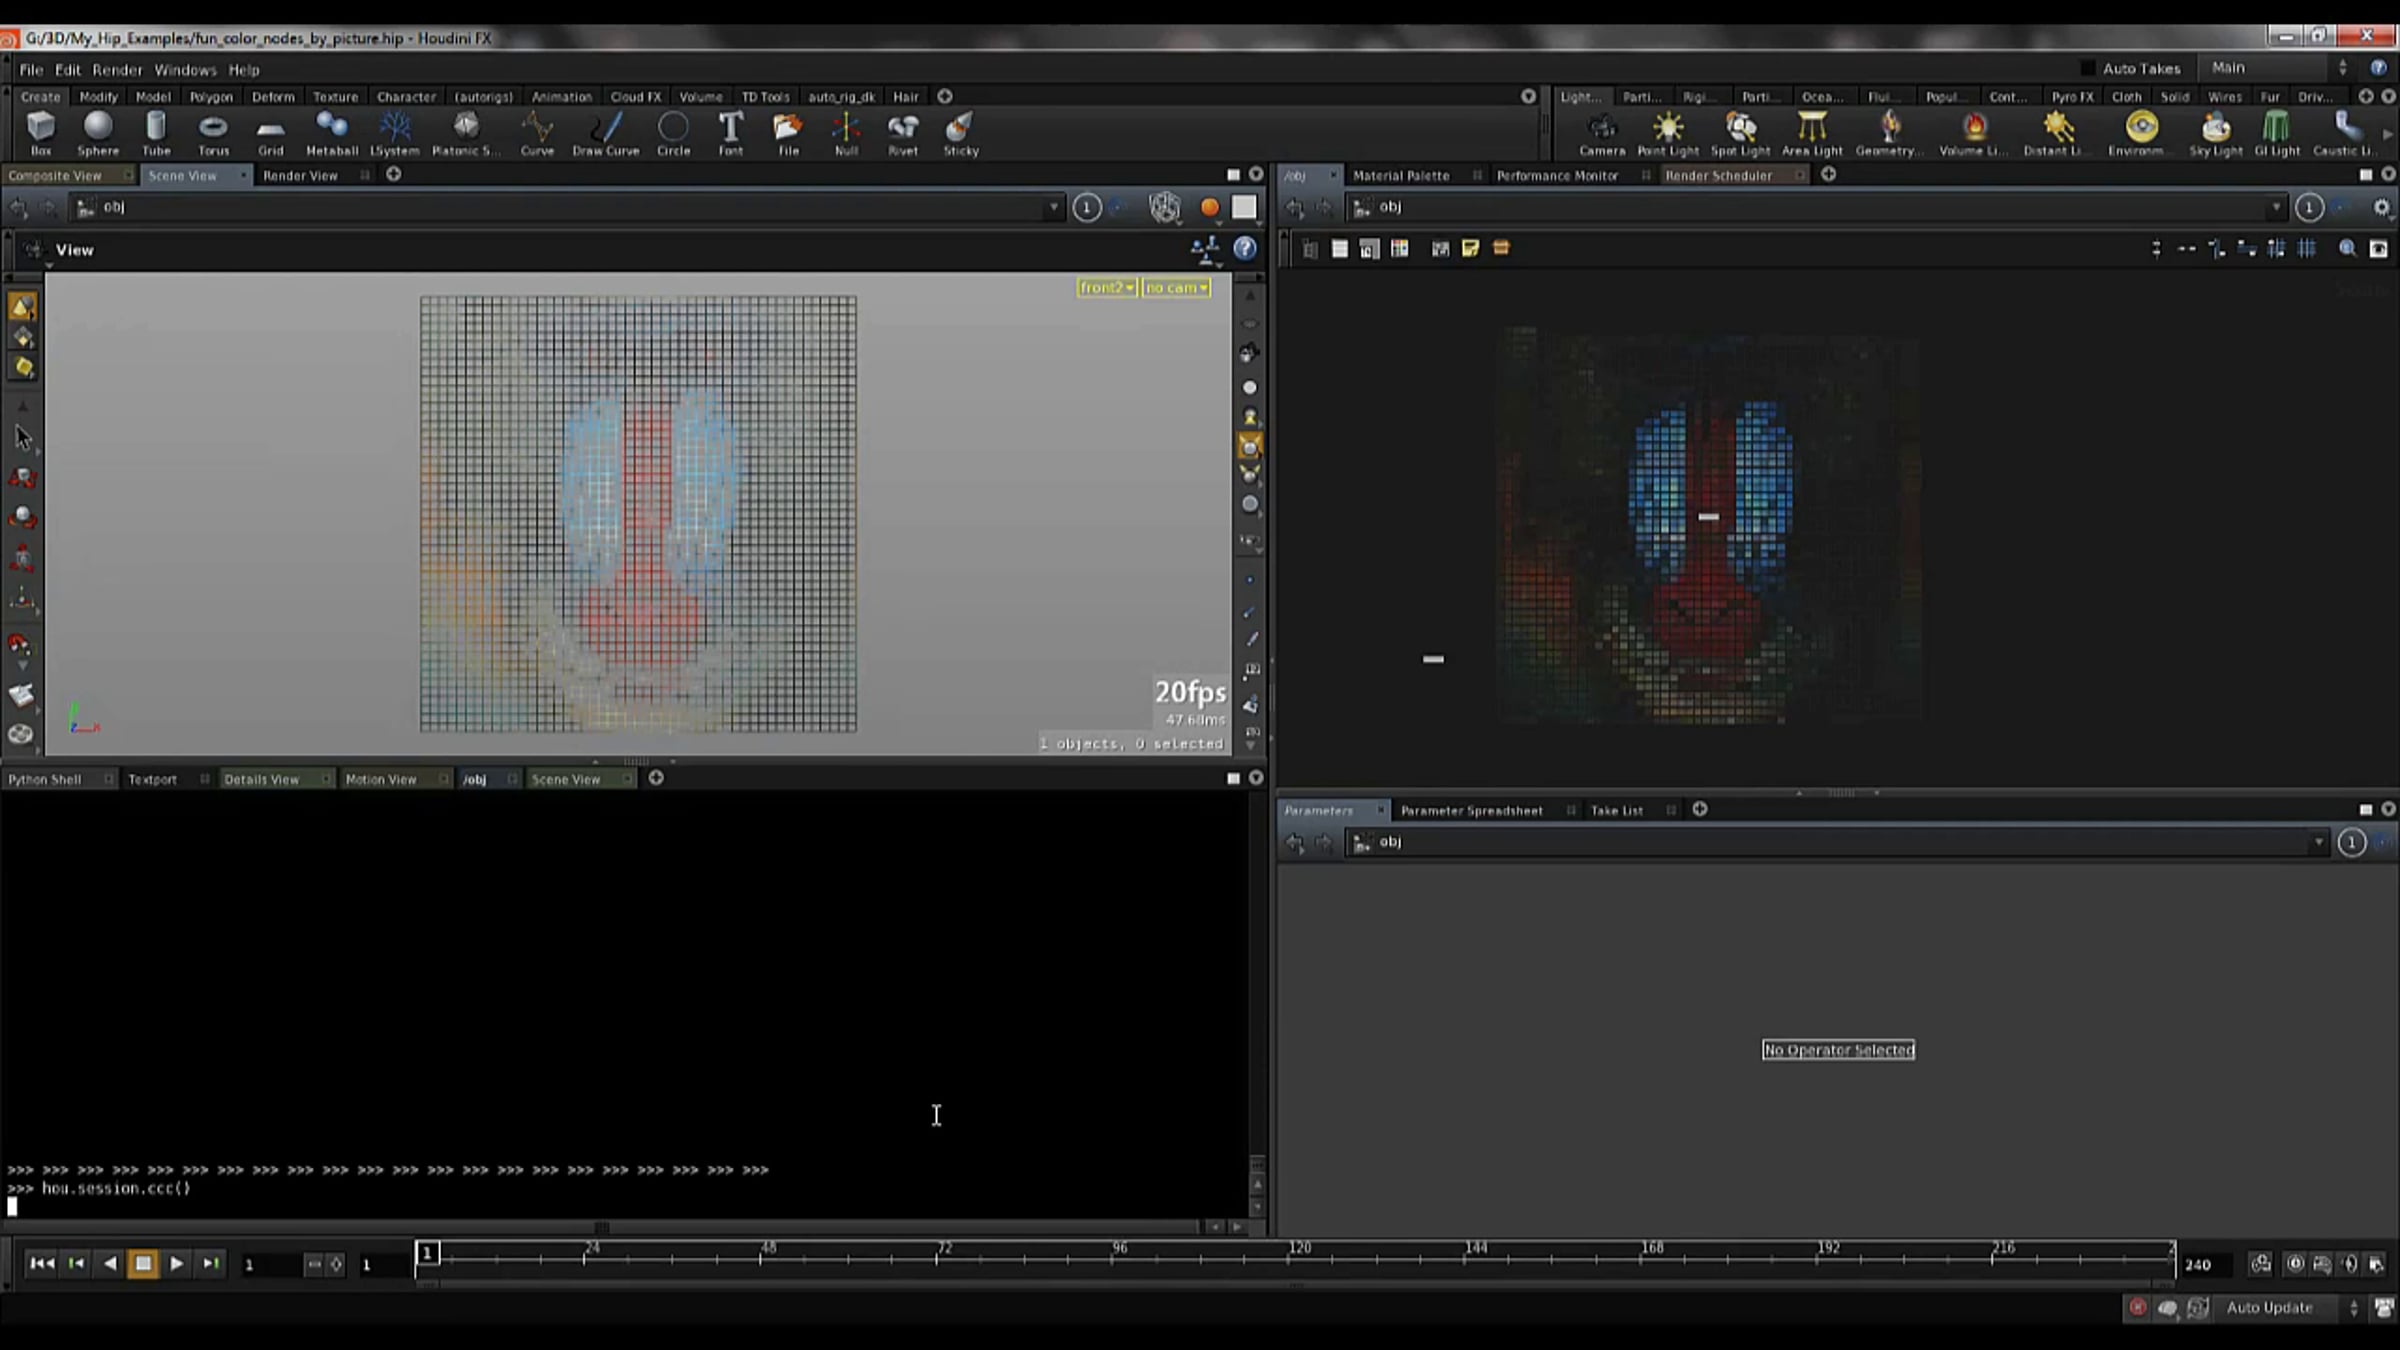Create an Area Light

click(1812, 133)
